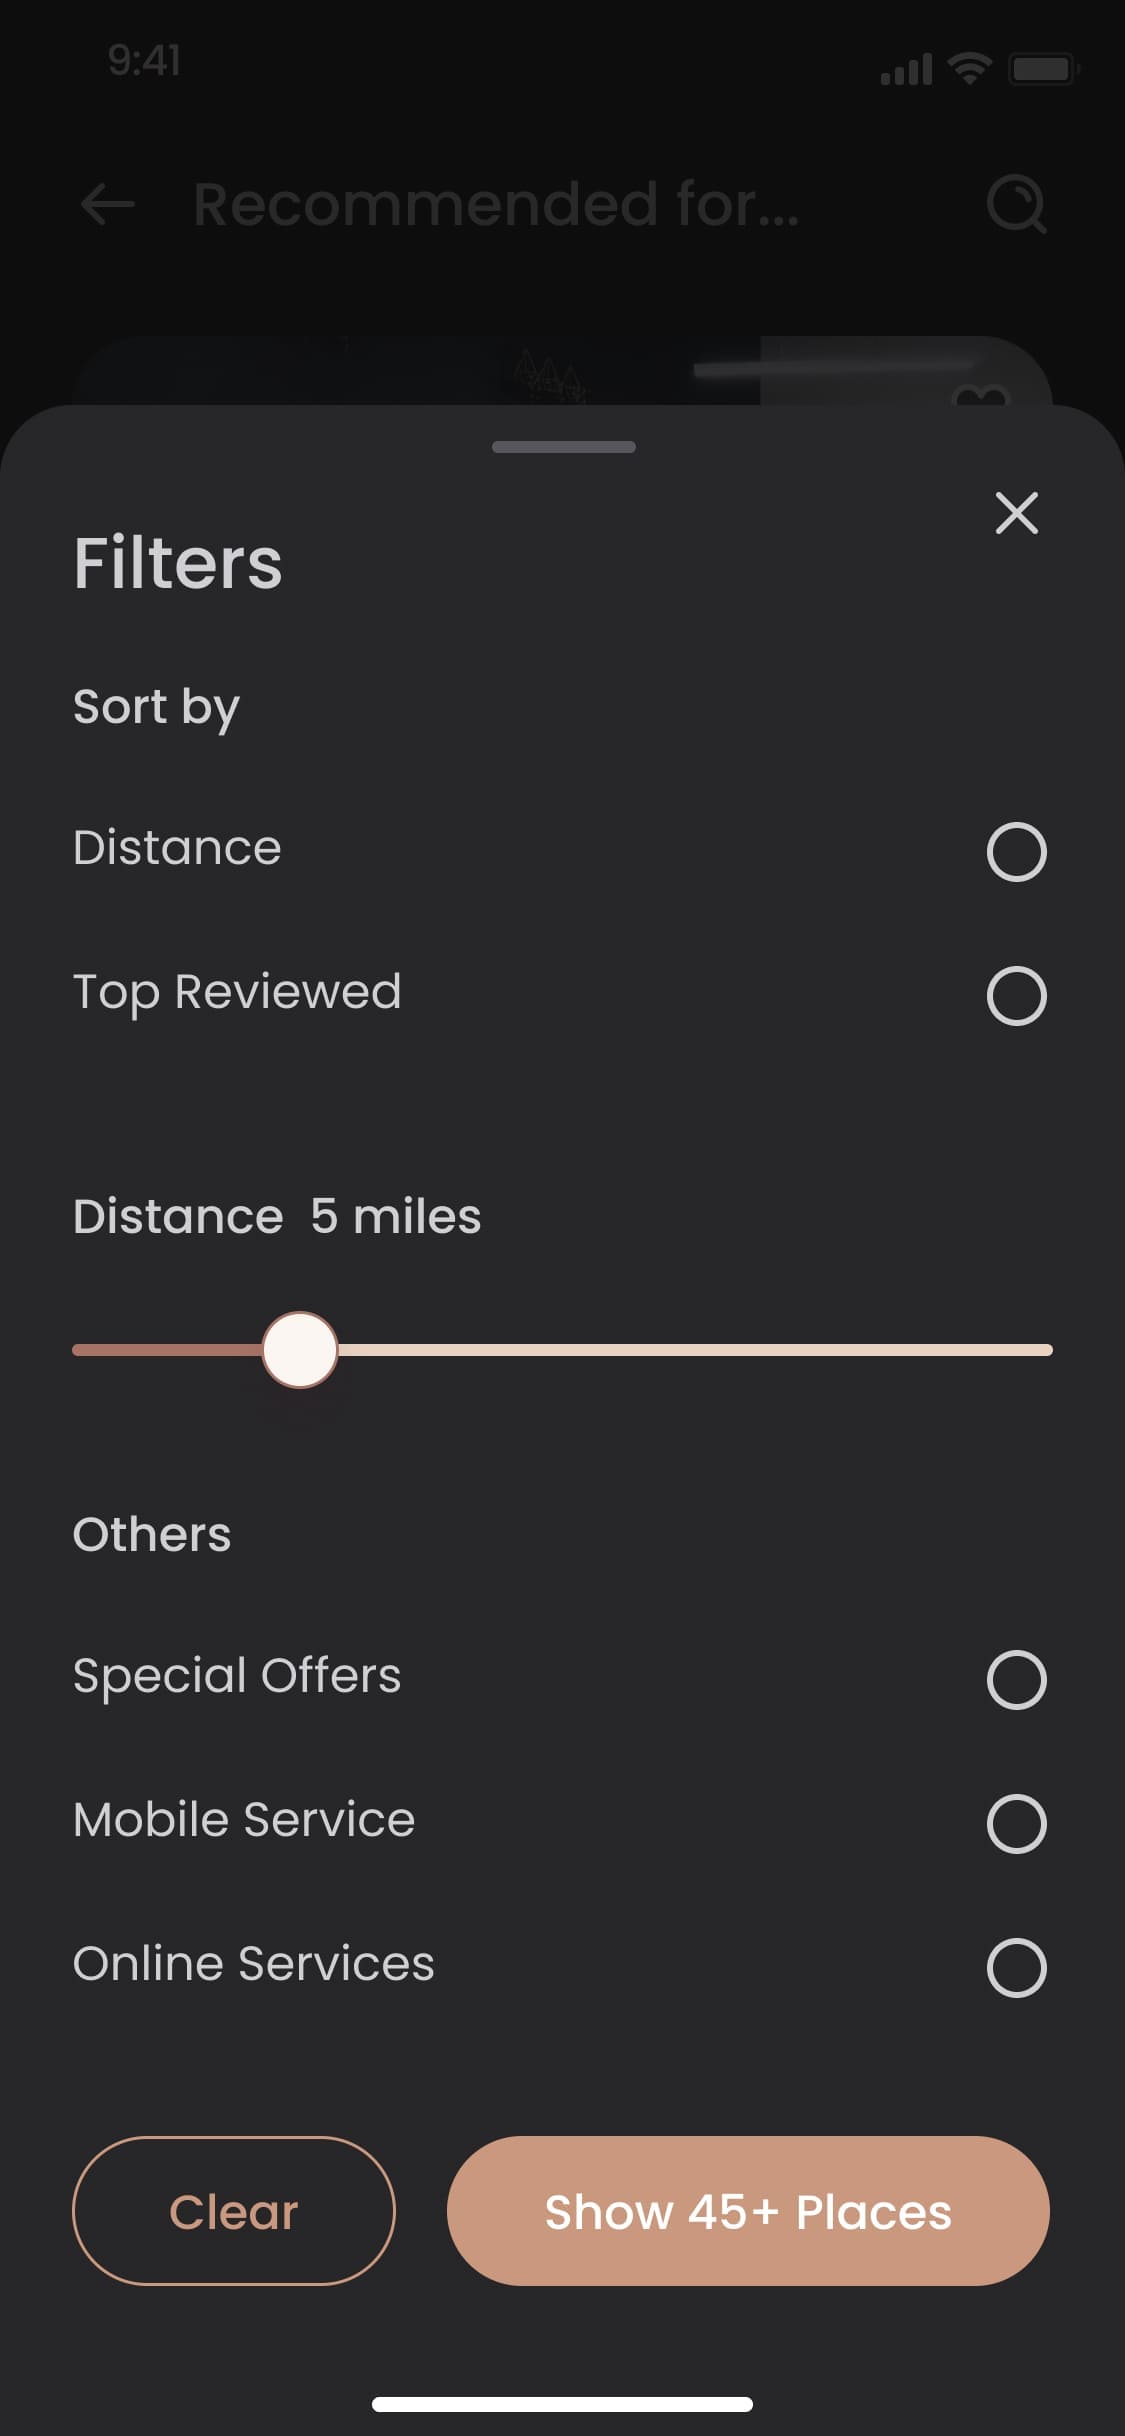This screenshot has width=1125, height=2436.
Task: Tap the heart favorite icon on the card
Action: click(981, 397)
